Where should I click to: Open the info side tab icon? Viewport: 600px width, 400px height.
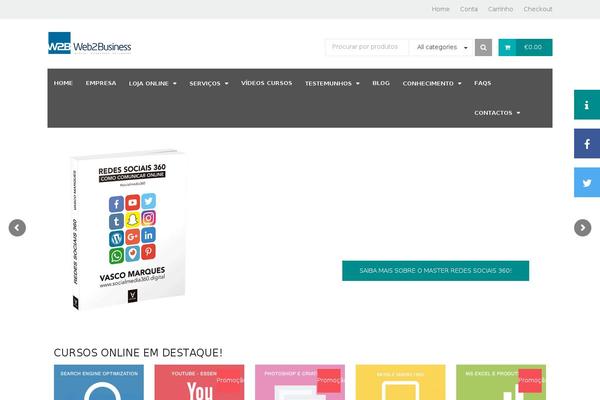click(587, 105)
